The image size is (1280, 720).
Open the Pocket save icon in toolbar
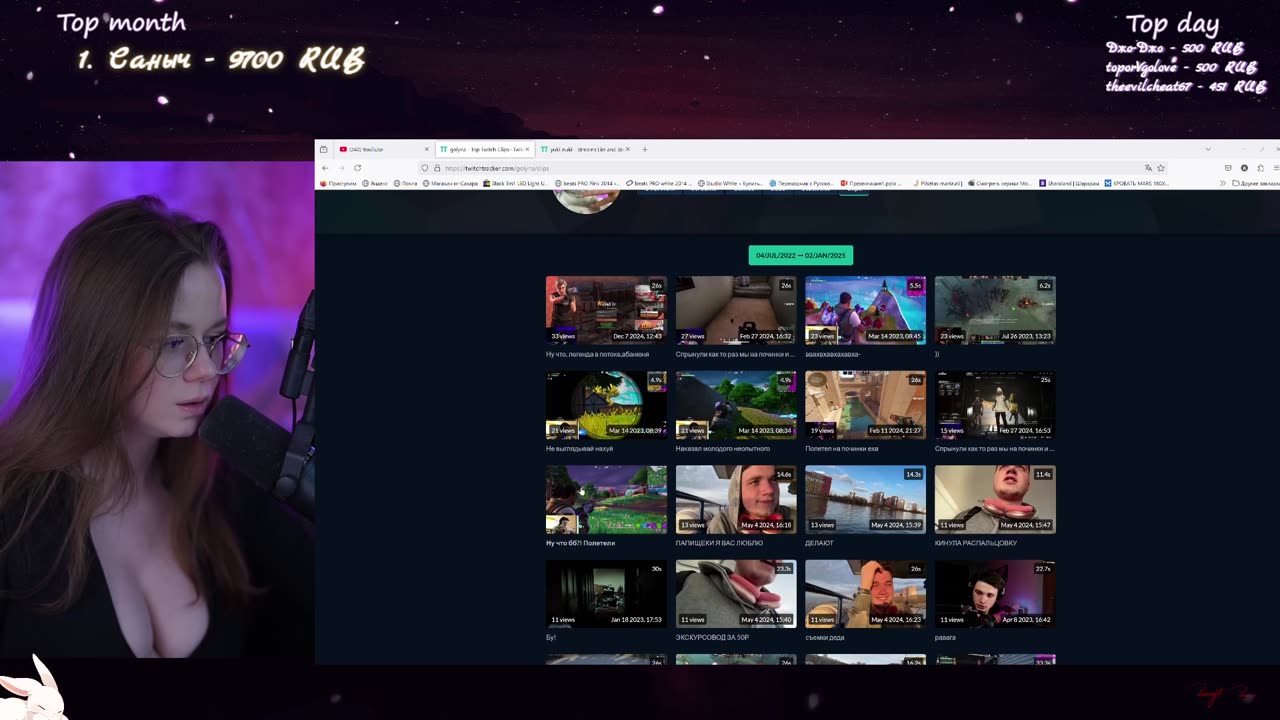click(1228, 168)
